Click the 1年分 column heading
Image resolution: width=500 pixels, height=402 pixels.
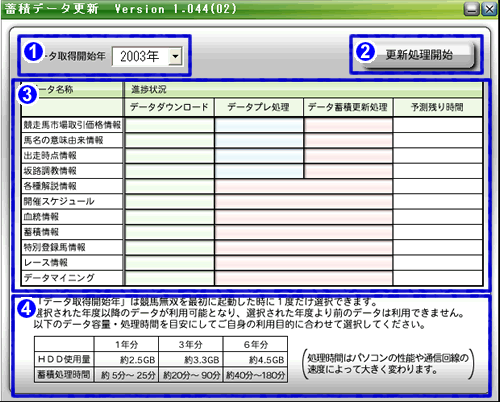(126, 344)
